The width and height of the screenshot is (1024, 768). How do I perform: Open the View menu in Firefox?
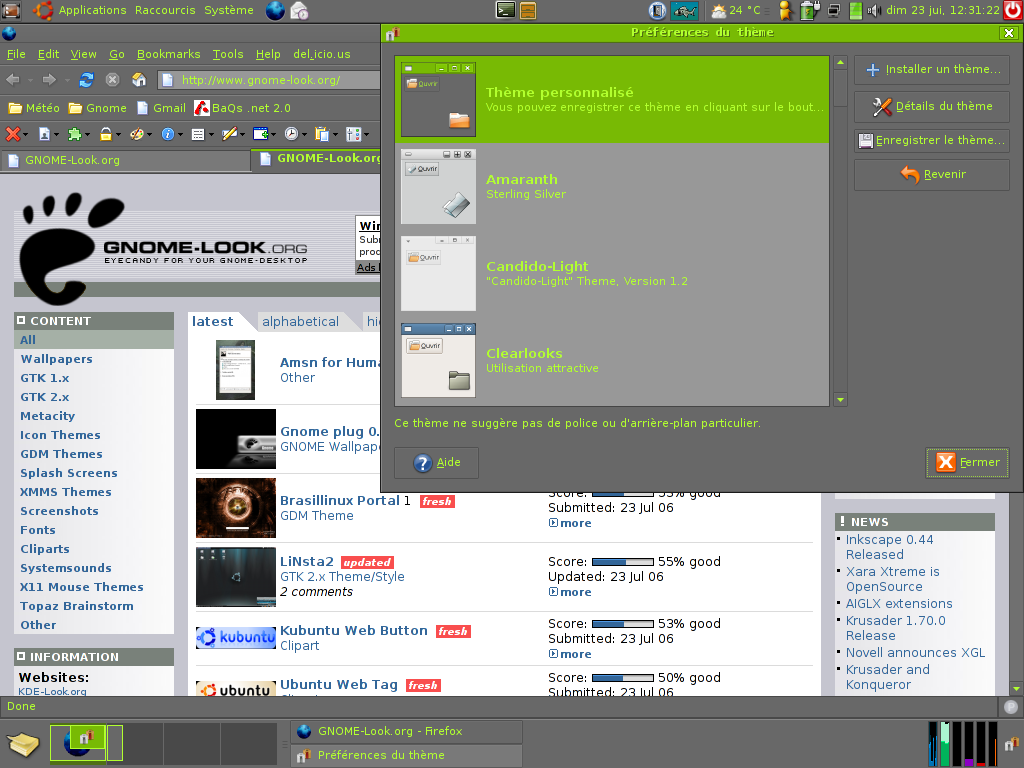tap(84, 54)
